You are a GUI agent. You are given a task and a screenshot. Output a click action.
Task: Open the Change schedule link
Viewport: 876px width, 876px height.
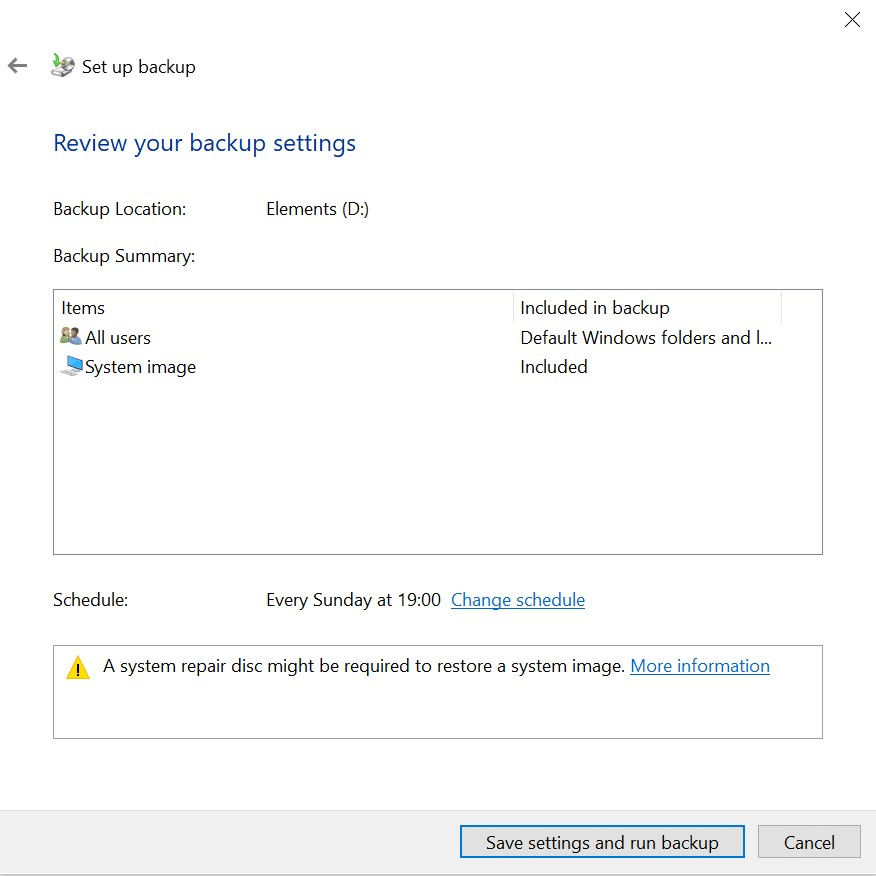(x=517, y=600)
